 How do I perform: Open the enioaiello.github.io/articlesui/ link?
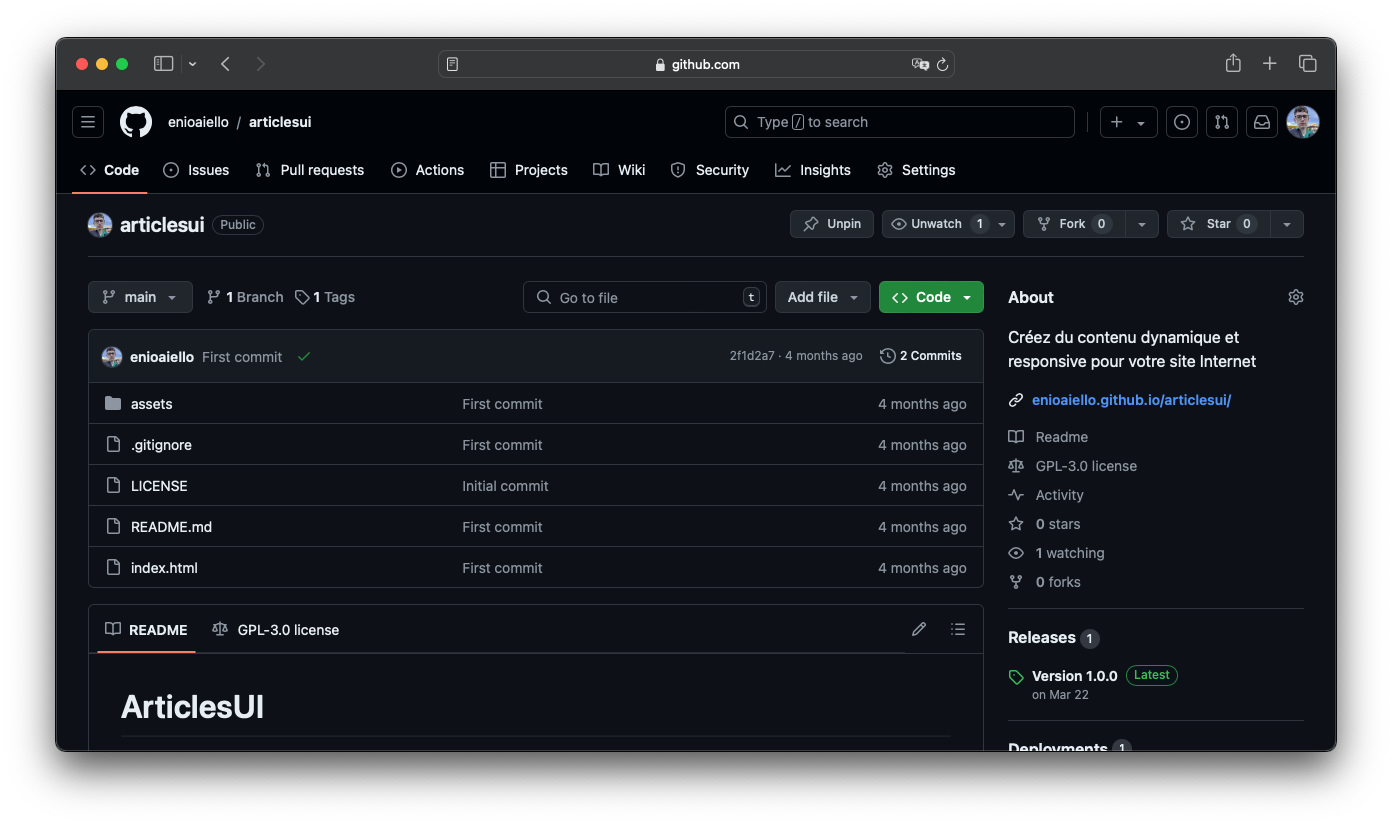(x=1131, y=400)
